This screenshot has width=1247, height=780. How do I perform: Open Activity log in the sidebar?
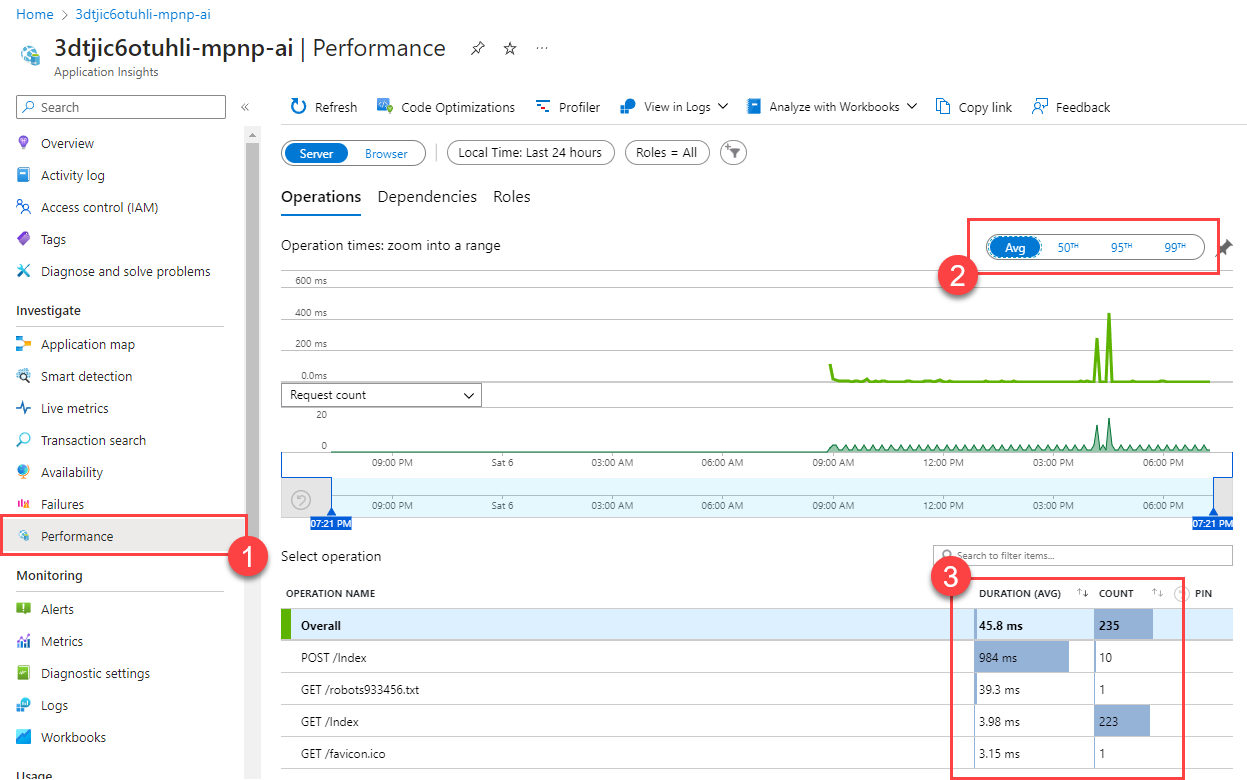point(72,175)
